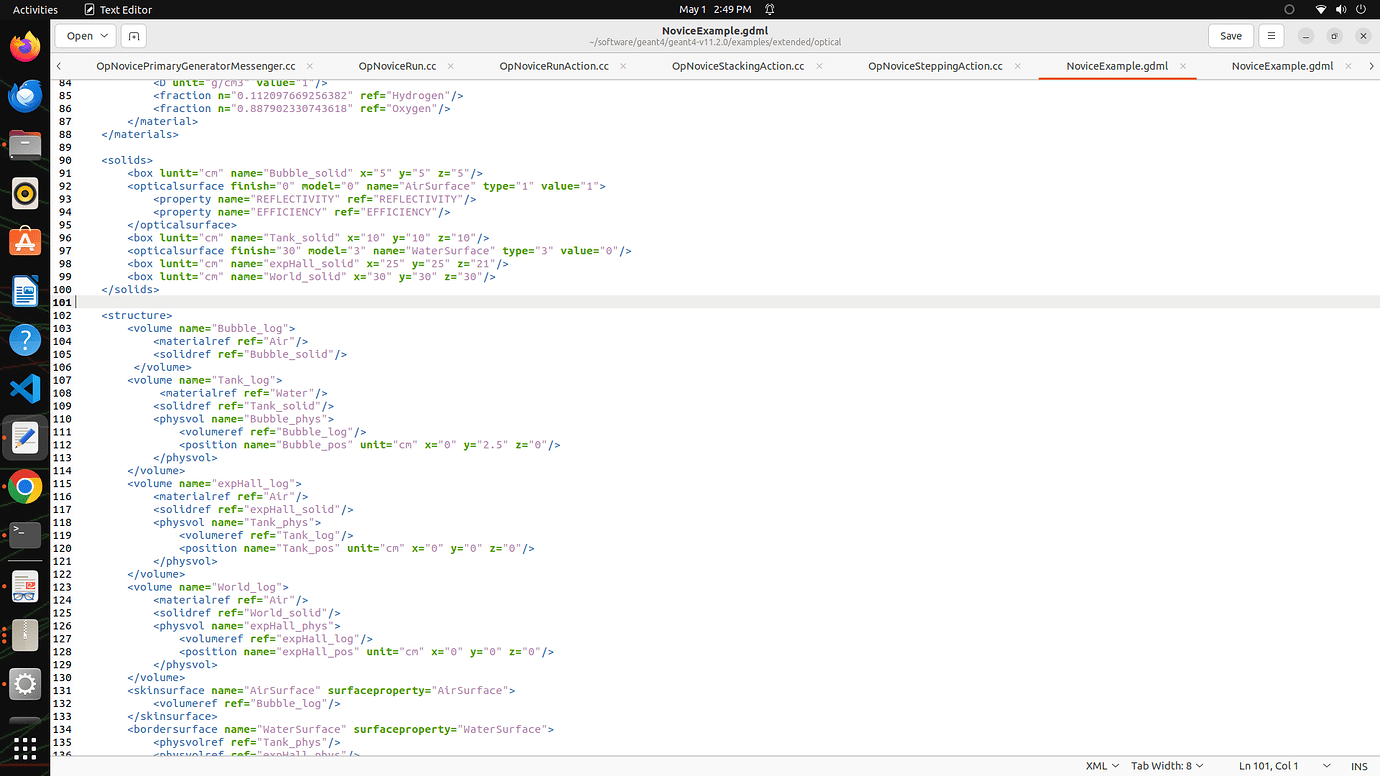This screenshot has height=776, width=1380.
Task: Close the OpNoviceStackingAction.cc tab
Action: 819,66
